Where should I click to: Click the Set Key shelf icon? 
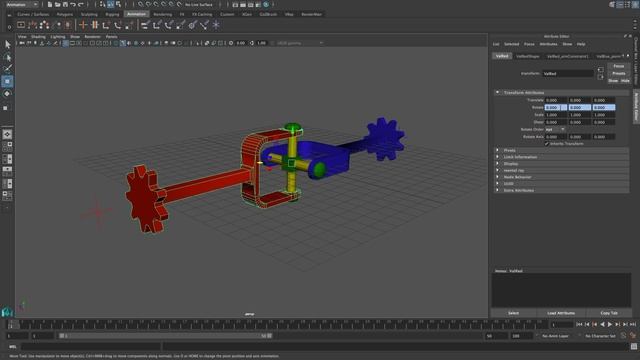83,25
